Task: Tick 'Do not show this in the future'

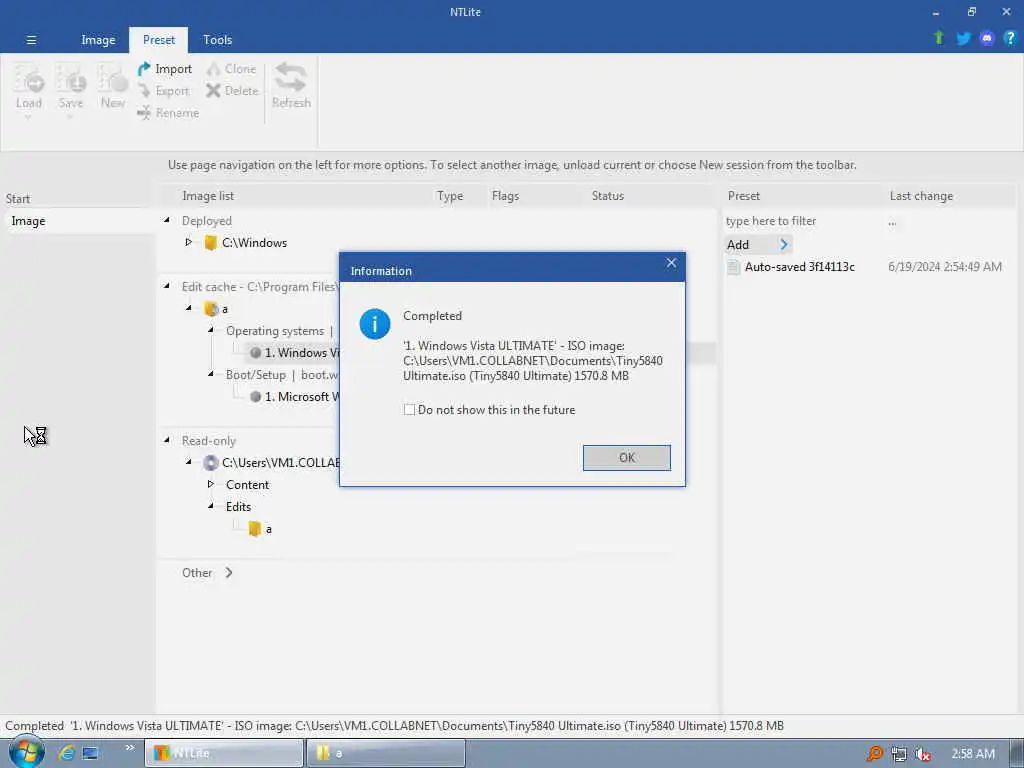Action: (x=409, y=410)
